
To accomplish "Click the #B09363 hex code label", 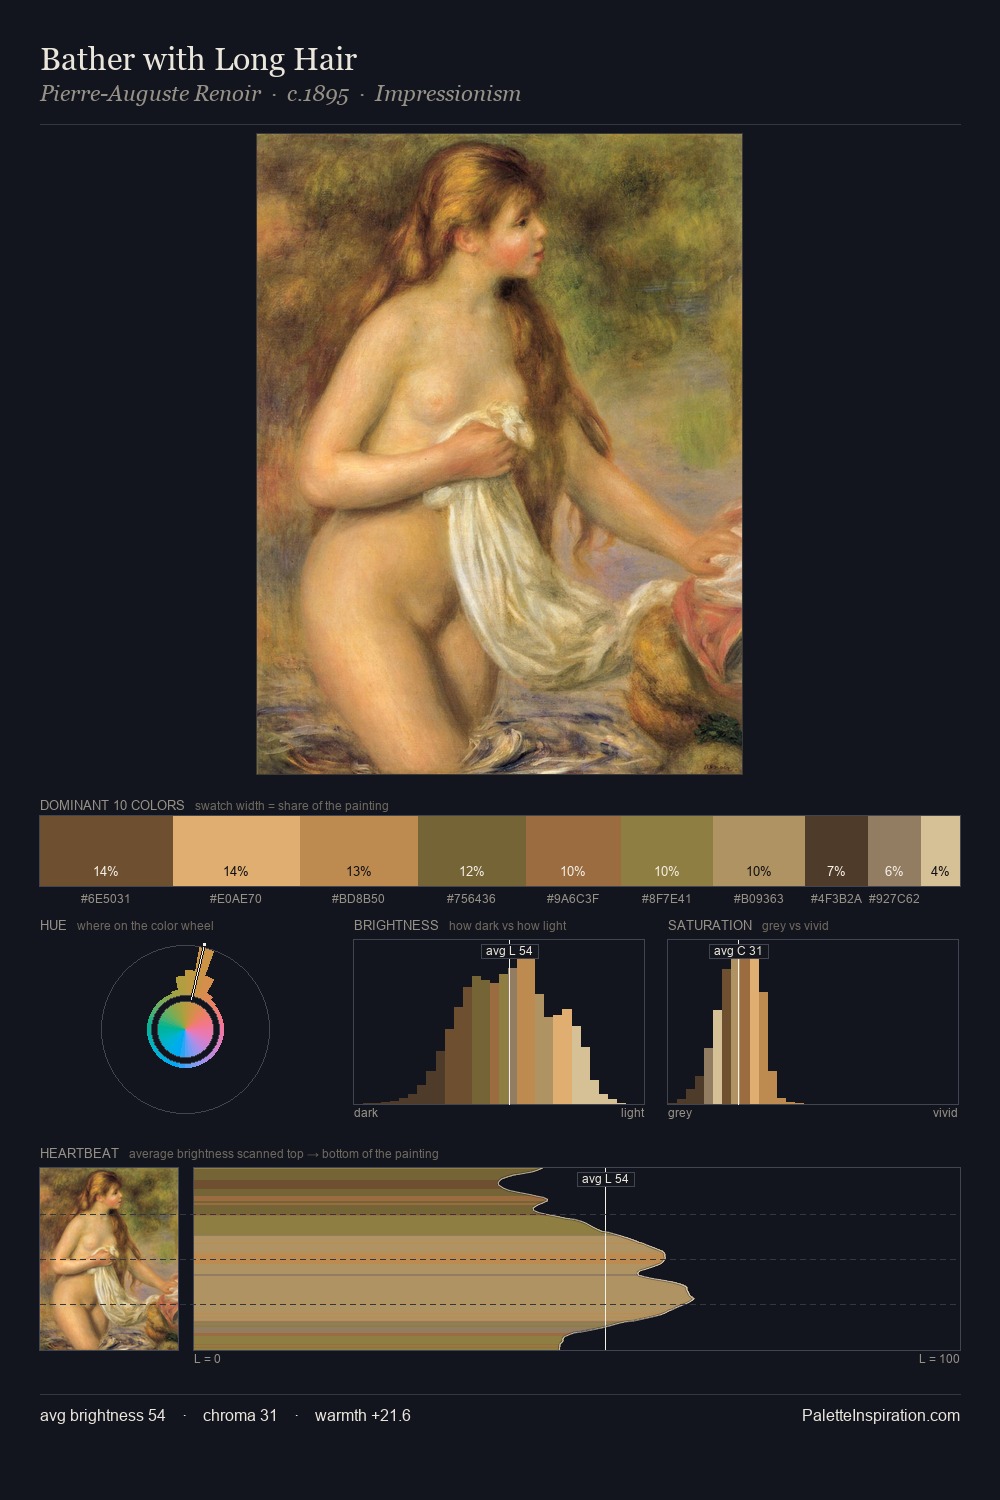I will [x=759, y=899].
